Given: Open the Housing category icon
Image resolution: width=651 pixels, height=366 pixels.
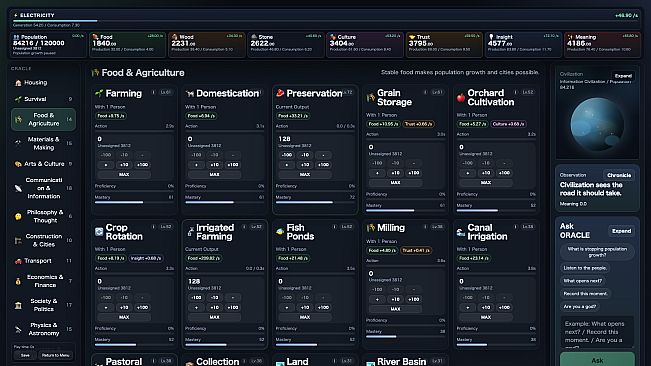Looking at the screenshot, I should click(18, 83).
